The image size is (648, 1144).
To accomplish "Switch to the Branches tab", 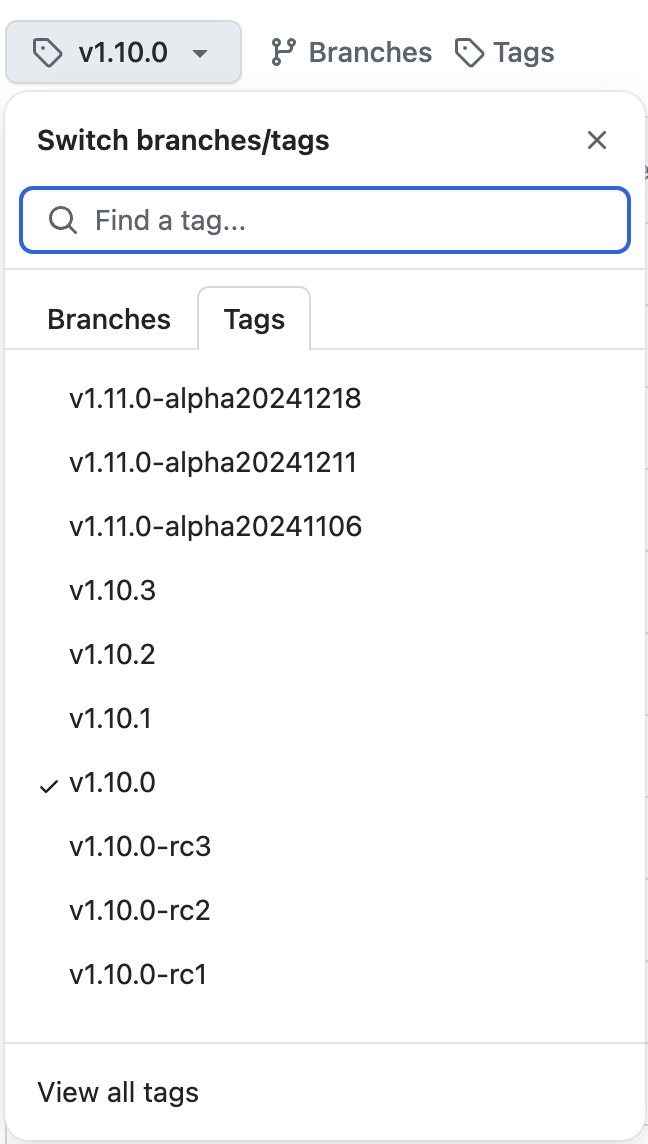I will pos(109,320).
